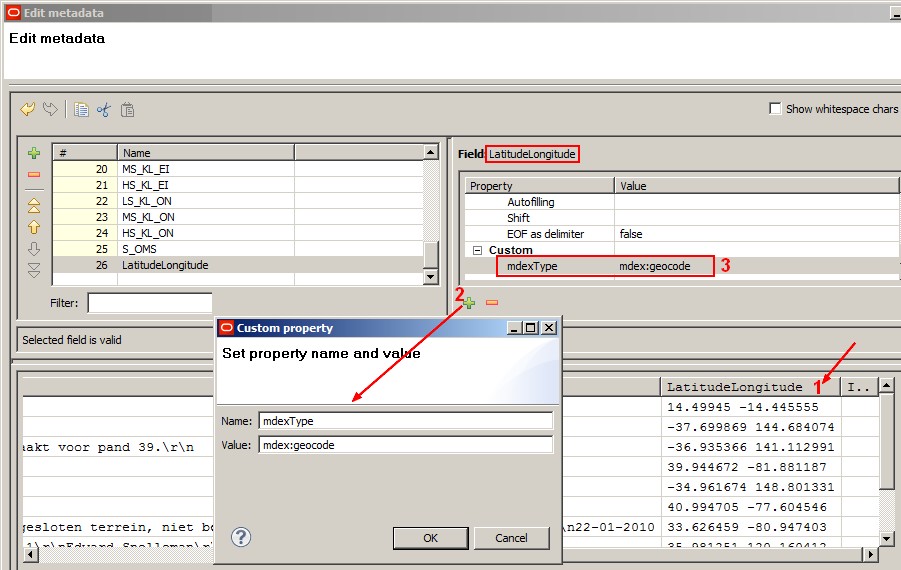Image resolution: width=901 pixels, height=570 pixels.
Task: Add a new field with green plus
Action: click(x=34, y=153)
